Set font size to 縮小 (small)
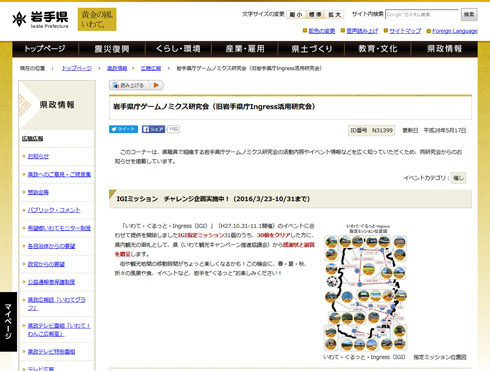The image size is (490, 371). pyautogui.click(x=296, y=14)
